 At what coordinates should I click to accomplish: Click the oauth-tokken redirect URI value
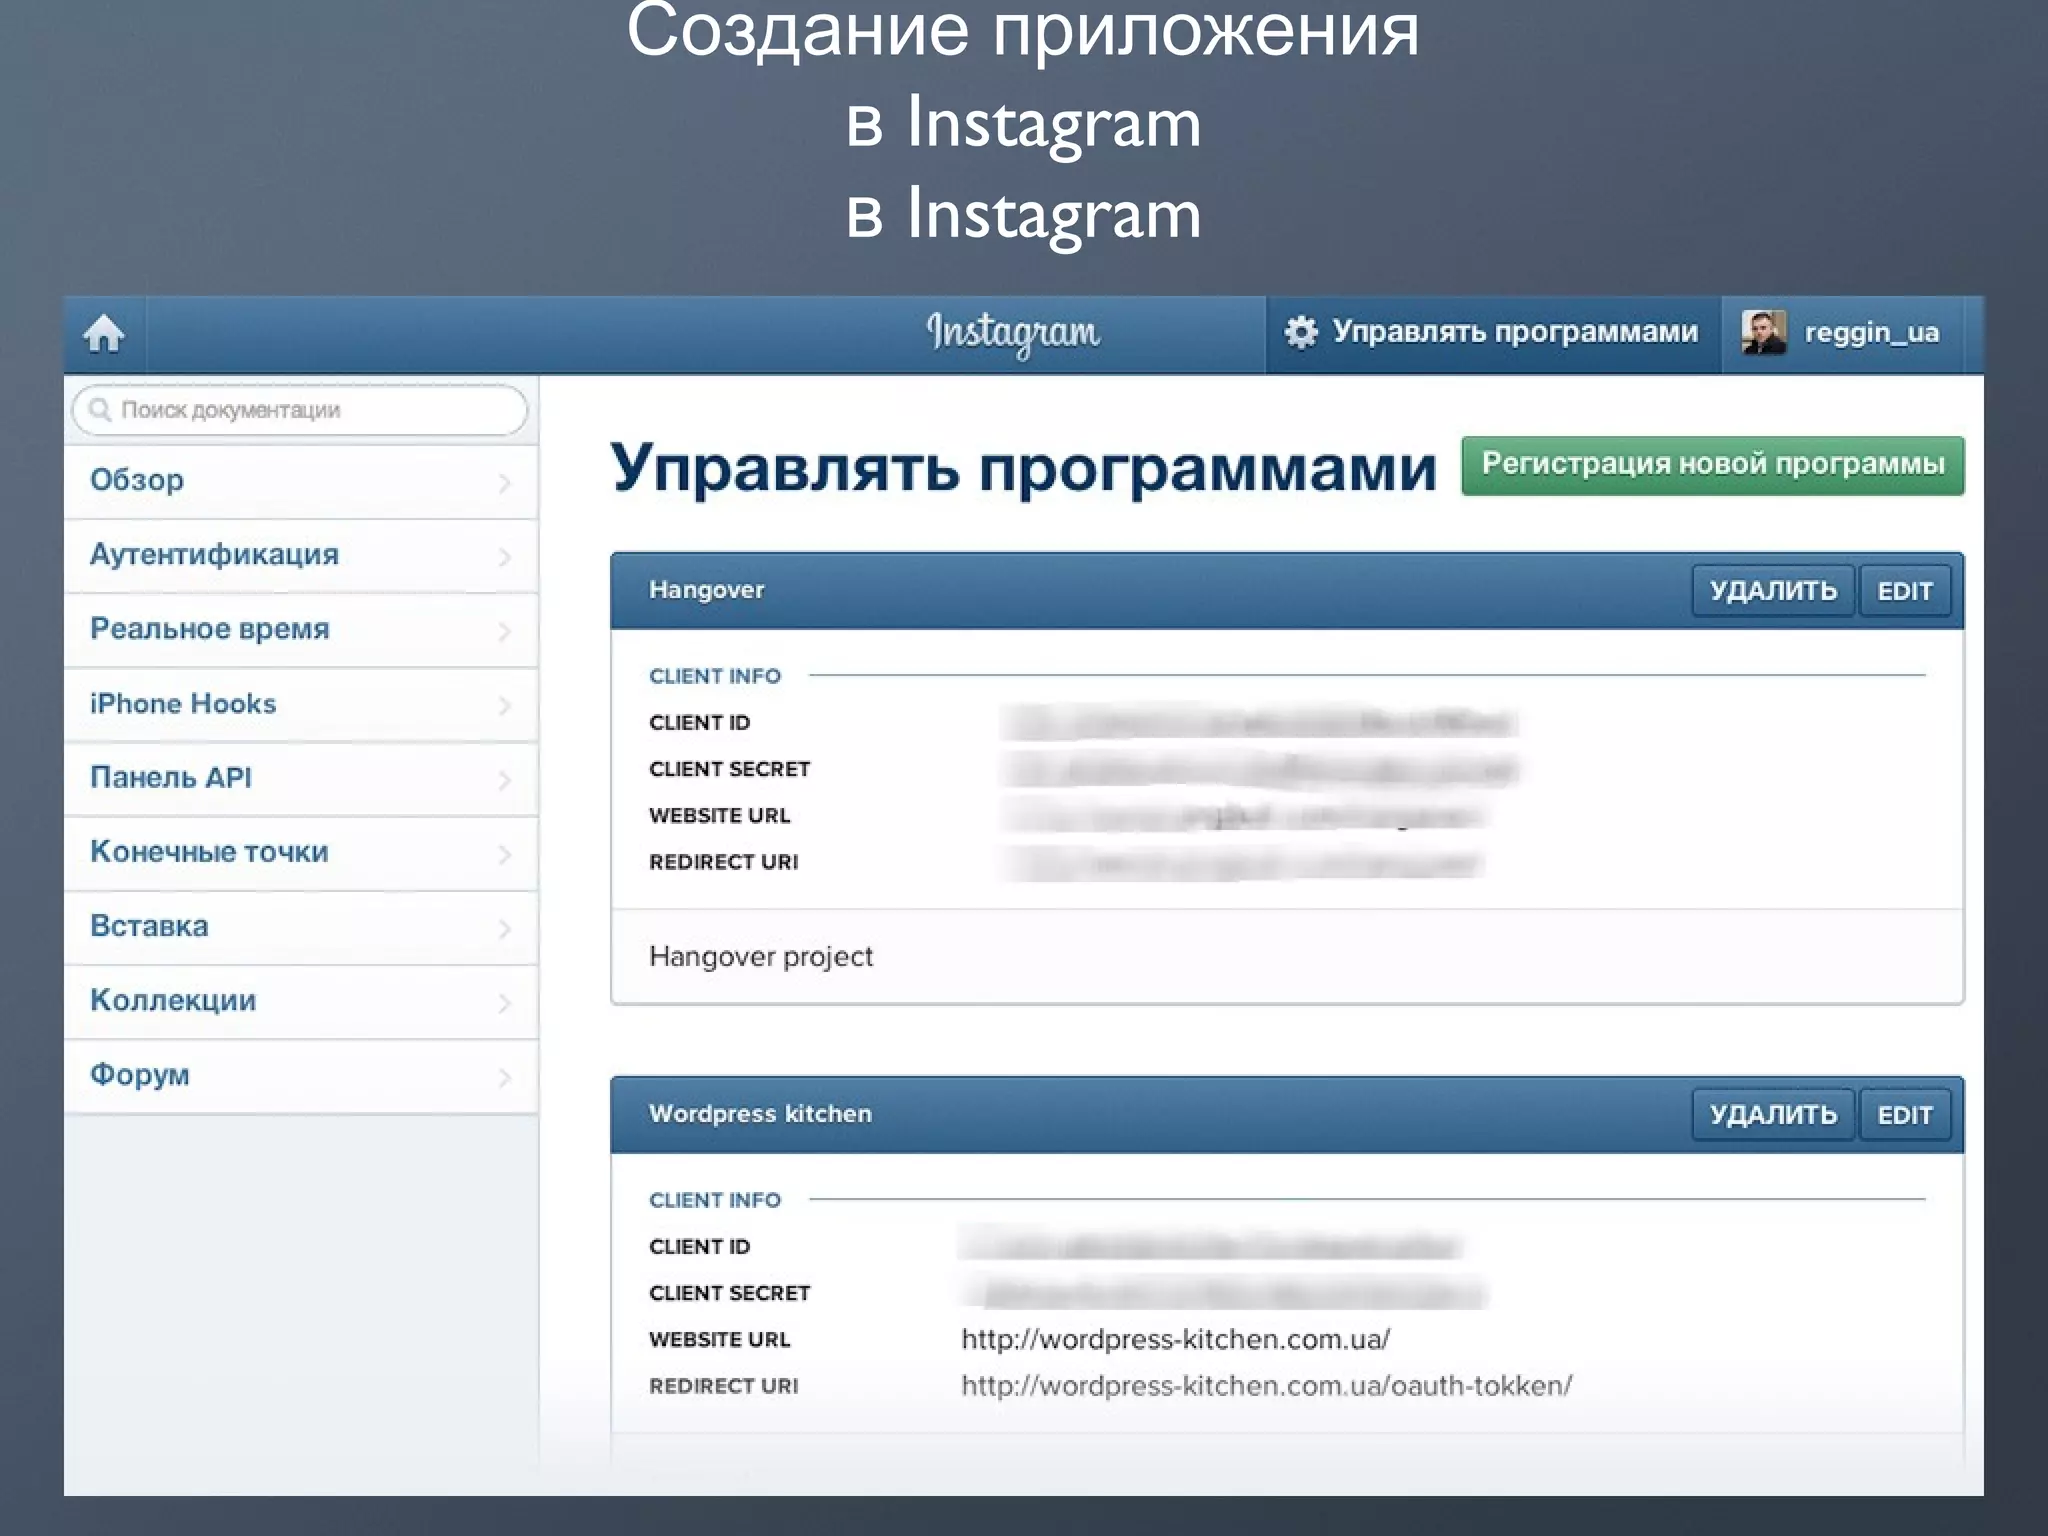(x=1266, y=1386)
